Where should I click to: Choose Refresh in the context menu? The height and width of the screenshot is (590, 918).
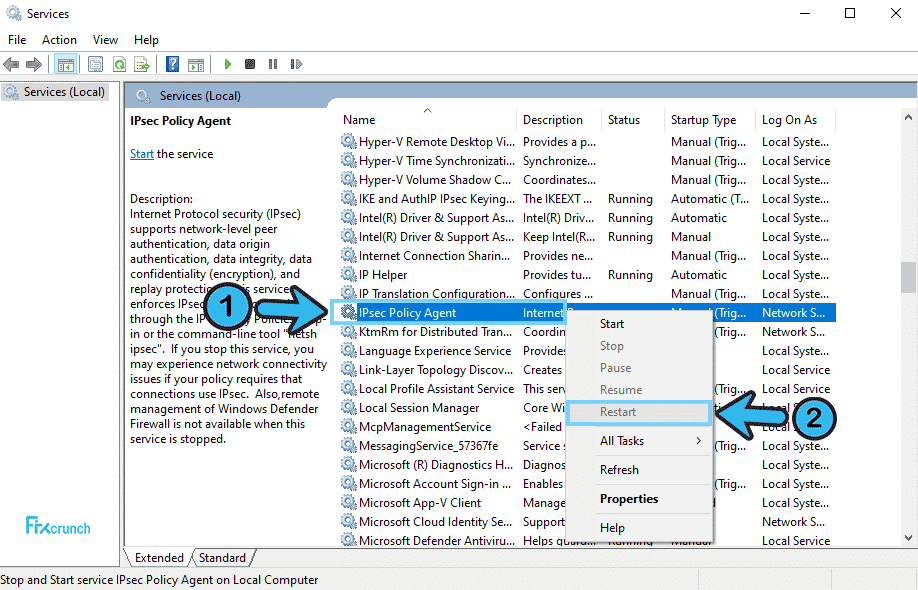[x=639, y=470]
